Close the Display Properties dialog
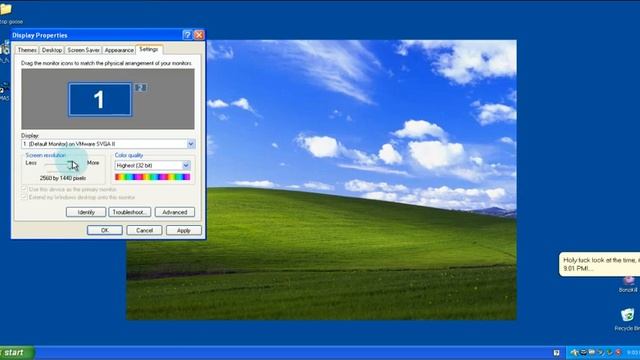The image size is (640, 360). pyautogui.click(x=199, y=35)
